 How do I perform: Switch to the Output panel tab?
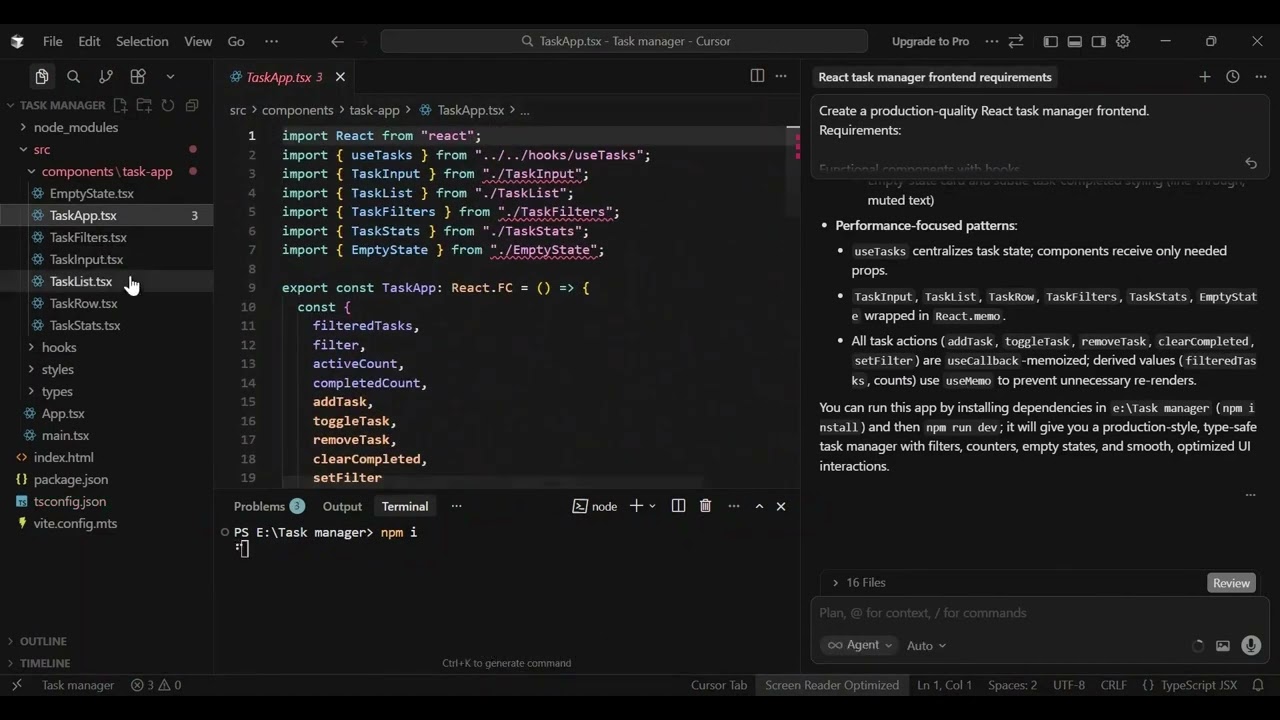pyautogui.click(x=342, y=506)
